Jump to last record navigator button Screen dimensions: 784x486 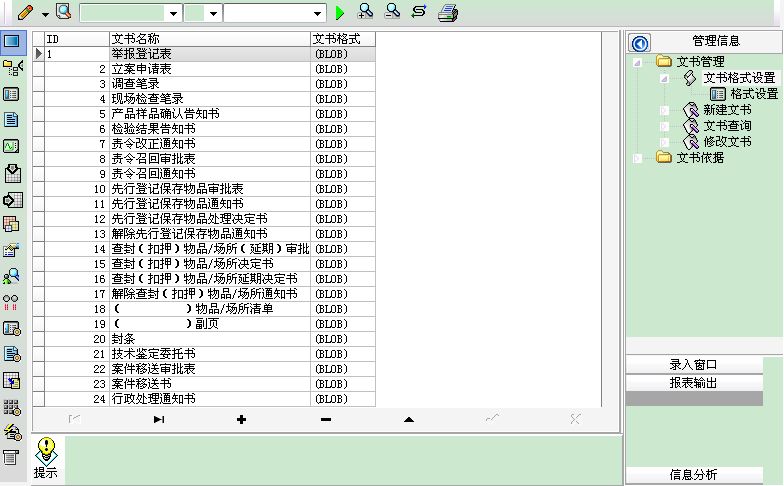159,420
